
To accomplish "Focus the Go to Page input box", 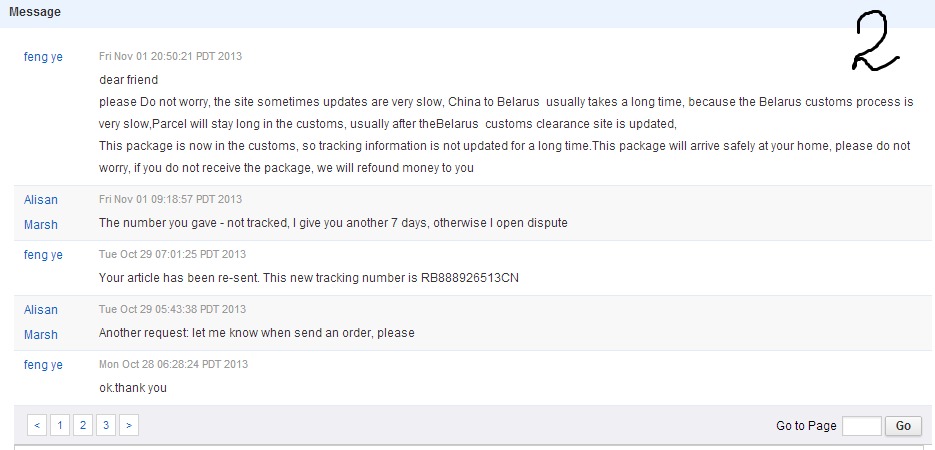I will coord(861,426).
